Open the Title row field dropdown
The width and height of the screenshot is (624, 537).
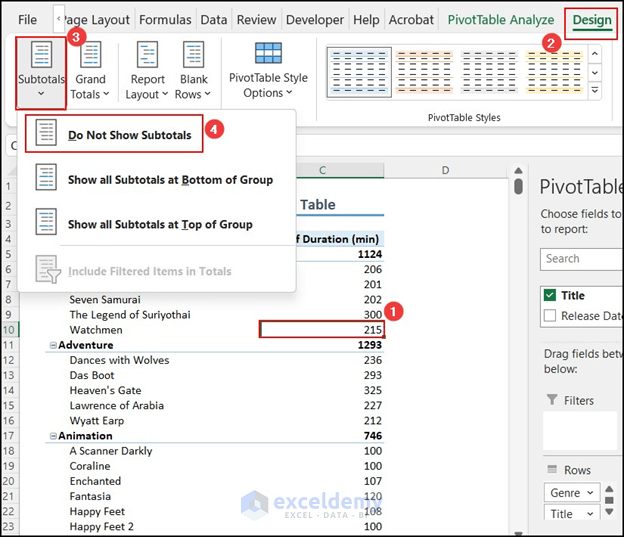click(572, 513)
